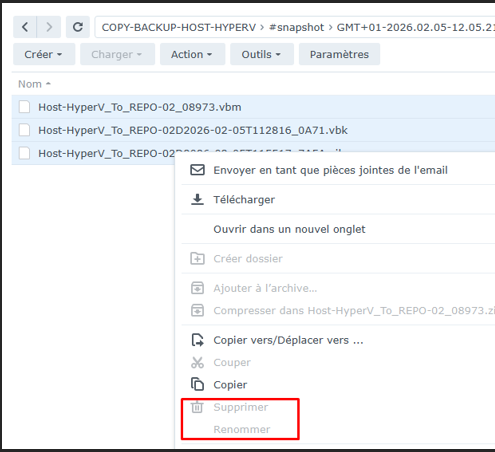This screenshot has width=495, height=452.
Task: Click the Paramètres button
Action: [339, 54]
